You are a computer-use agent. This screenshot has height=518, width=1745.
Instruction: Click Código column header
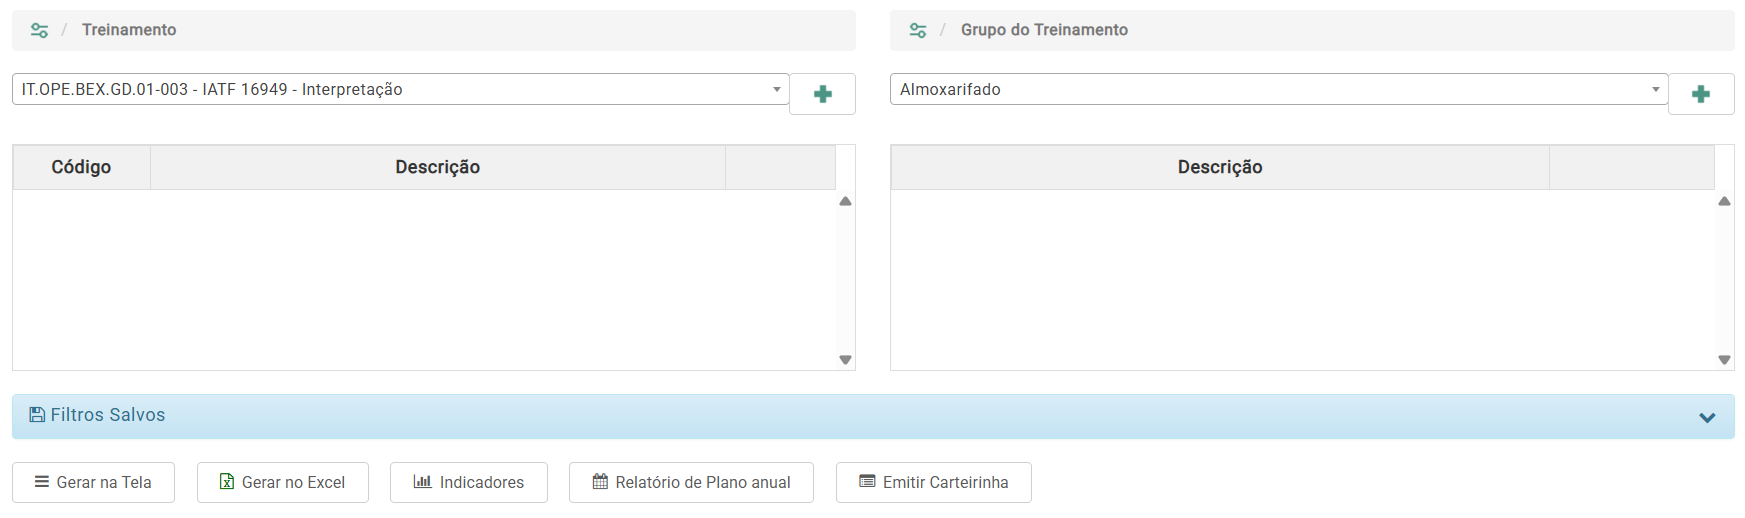81,167
